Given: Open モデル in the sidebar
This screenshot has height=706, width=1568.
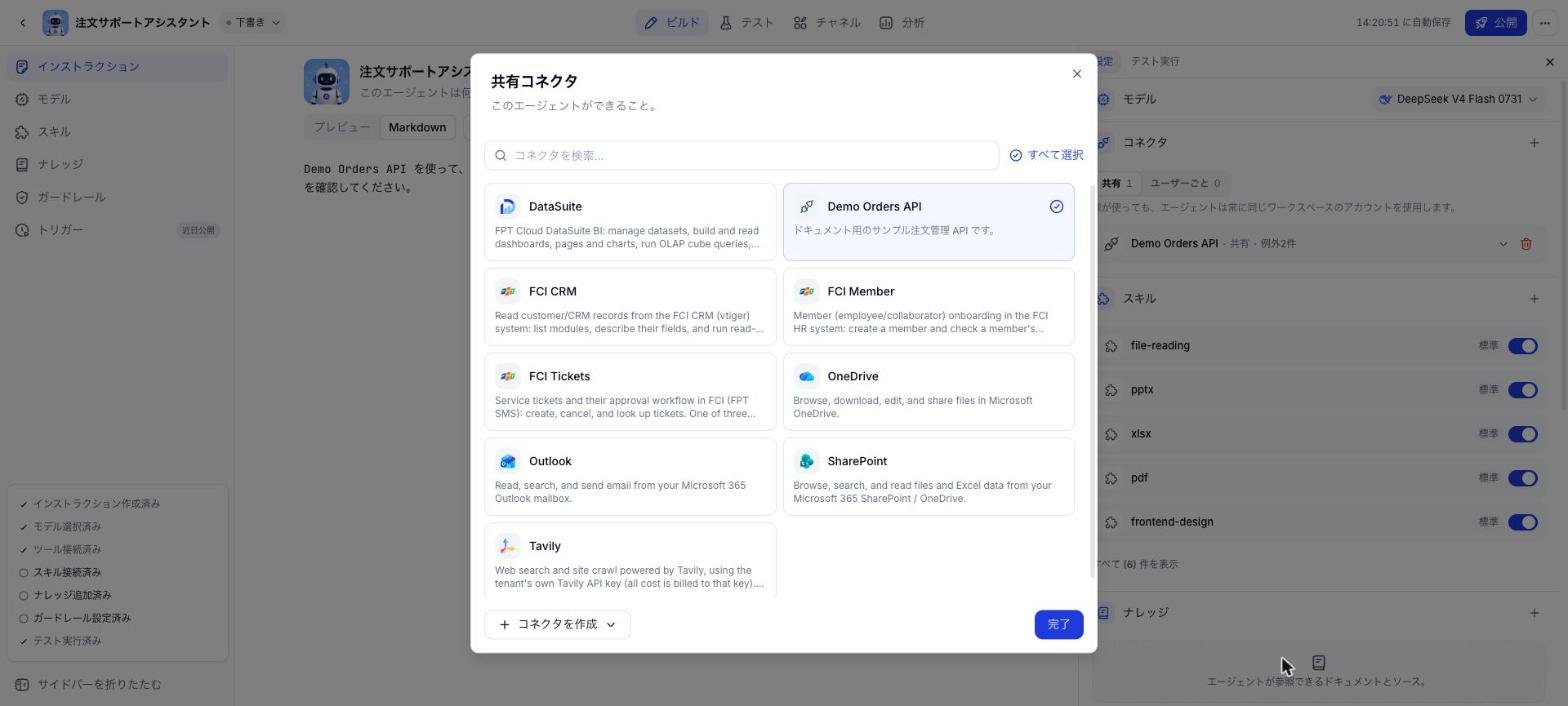Looking at the screenshot, I should tap(118, 100).
